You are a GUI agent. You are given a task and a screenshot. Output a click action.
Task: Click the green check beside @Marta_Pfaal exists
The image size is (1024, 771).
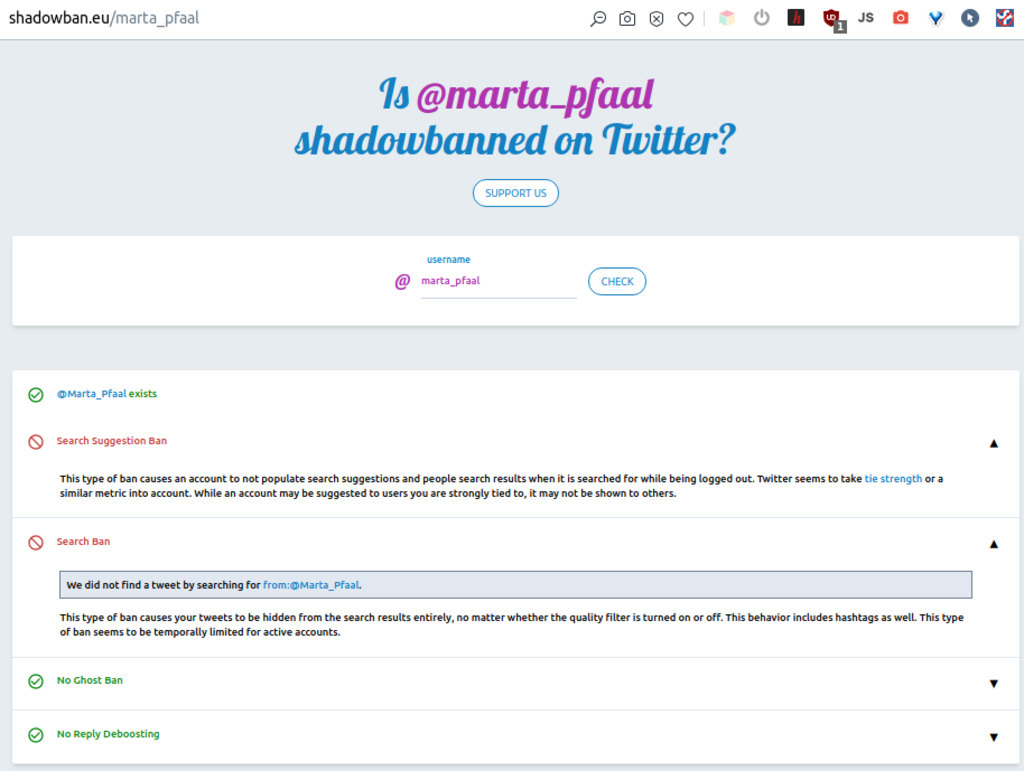pos(36,394)
